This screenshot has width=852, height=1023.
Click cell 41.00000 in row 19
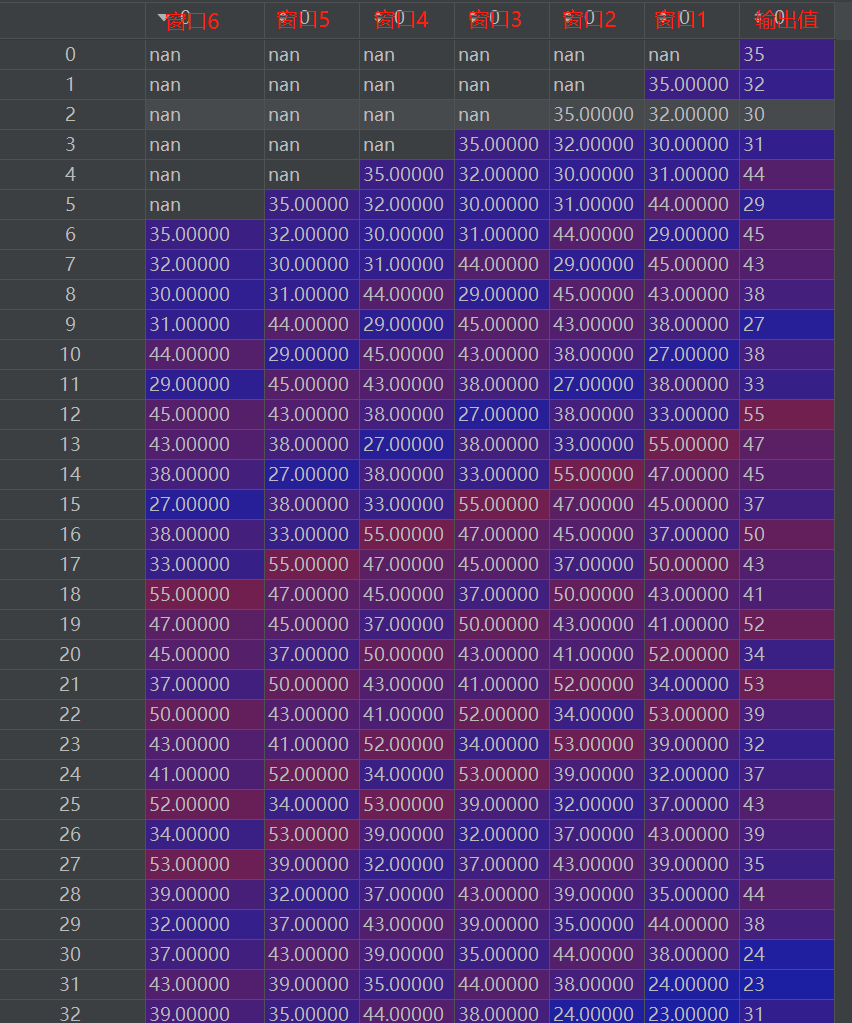pyautogui.click(x=692, y=624)
